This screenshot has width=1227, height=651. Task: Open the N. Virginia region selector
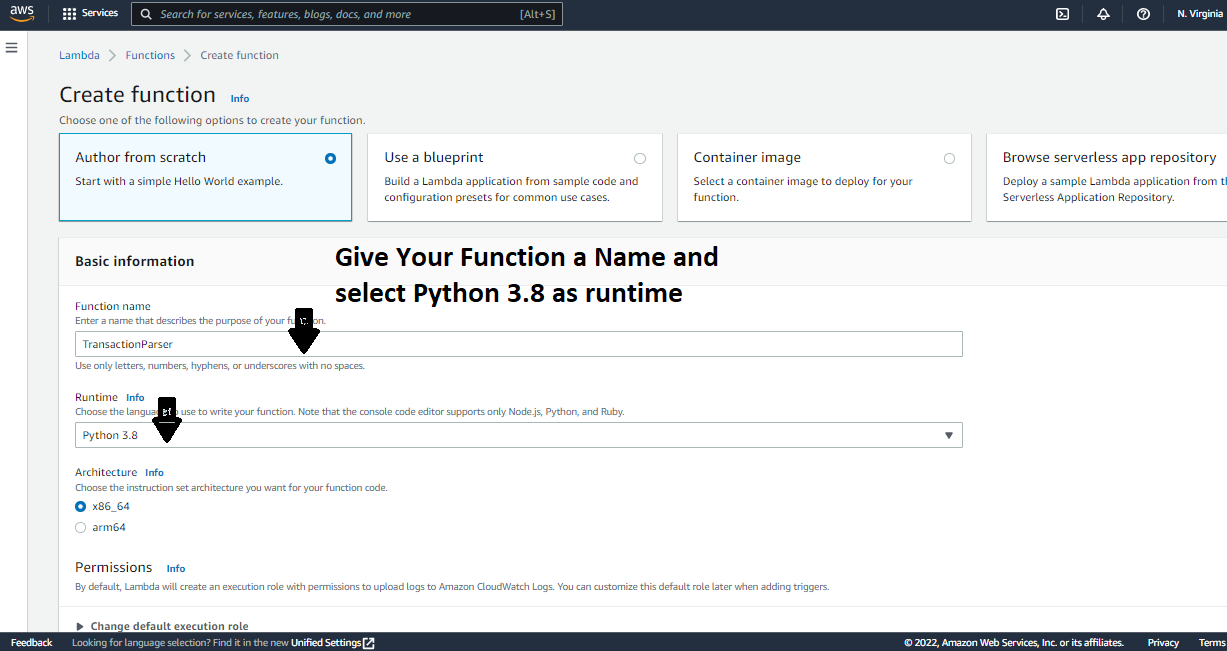click(1200, 14)
